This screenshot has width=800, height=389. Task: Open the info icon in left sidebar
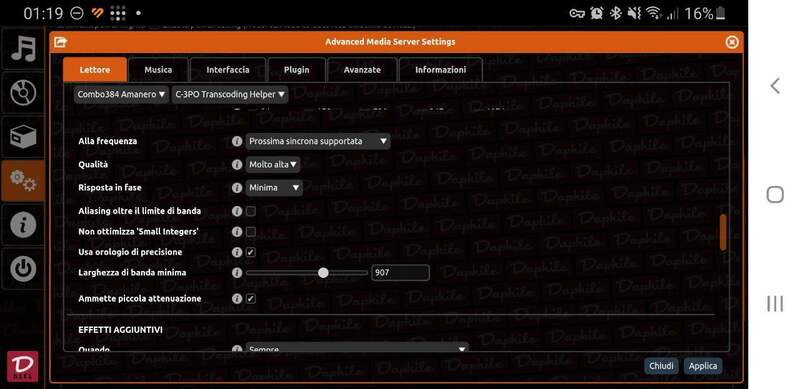tap(23, 225)
